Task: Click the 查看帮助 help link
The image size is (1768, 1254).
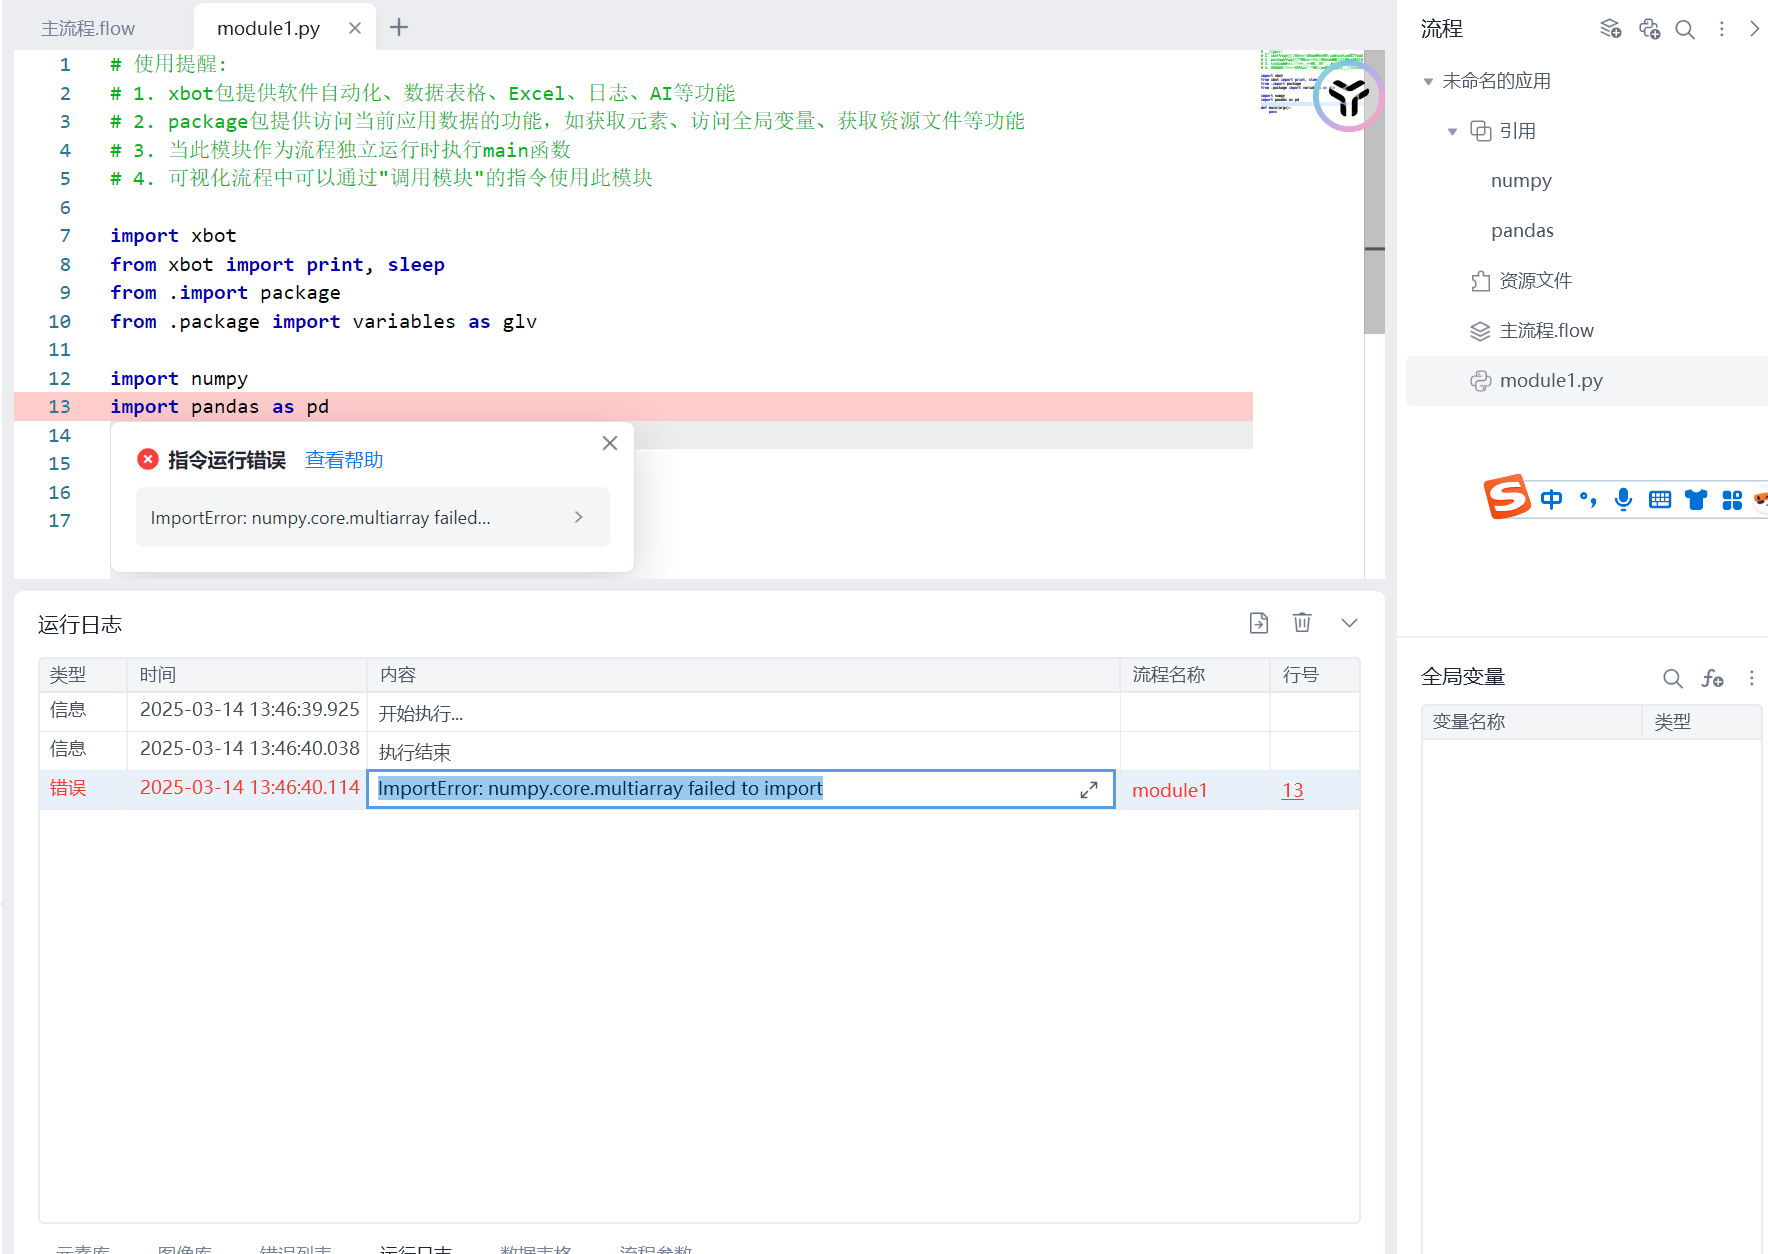Action: (344, 460)
